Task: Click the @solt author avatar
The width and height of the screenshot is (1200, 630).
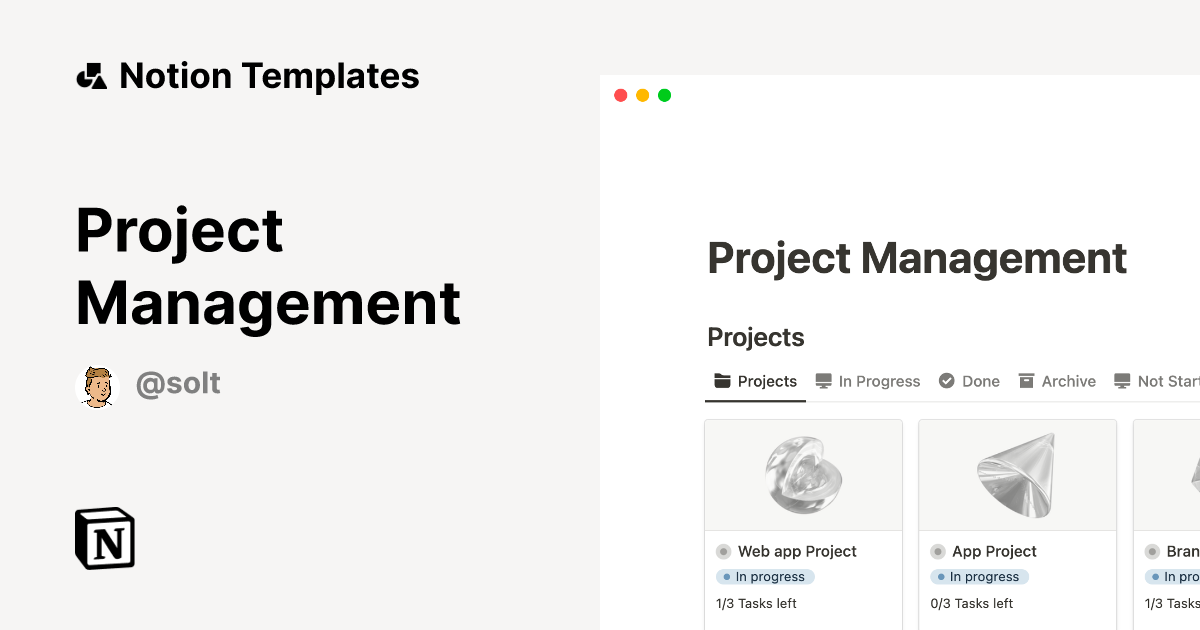Action: tap(97, 386)
